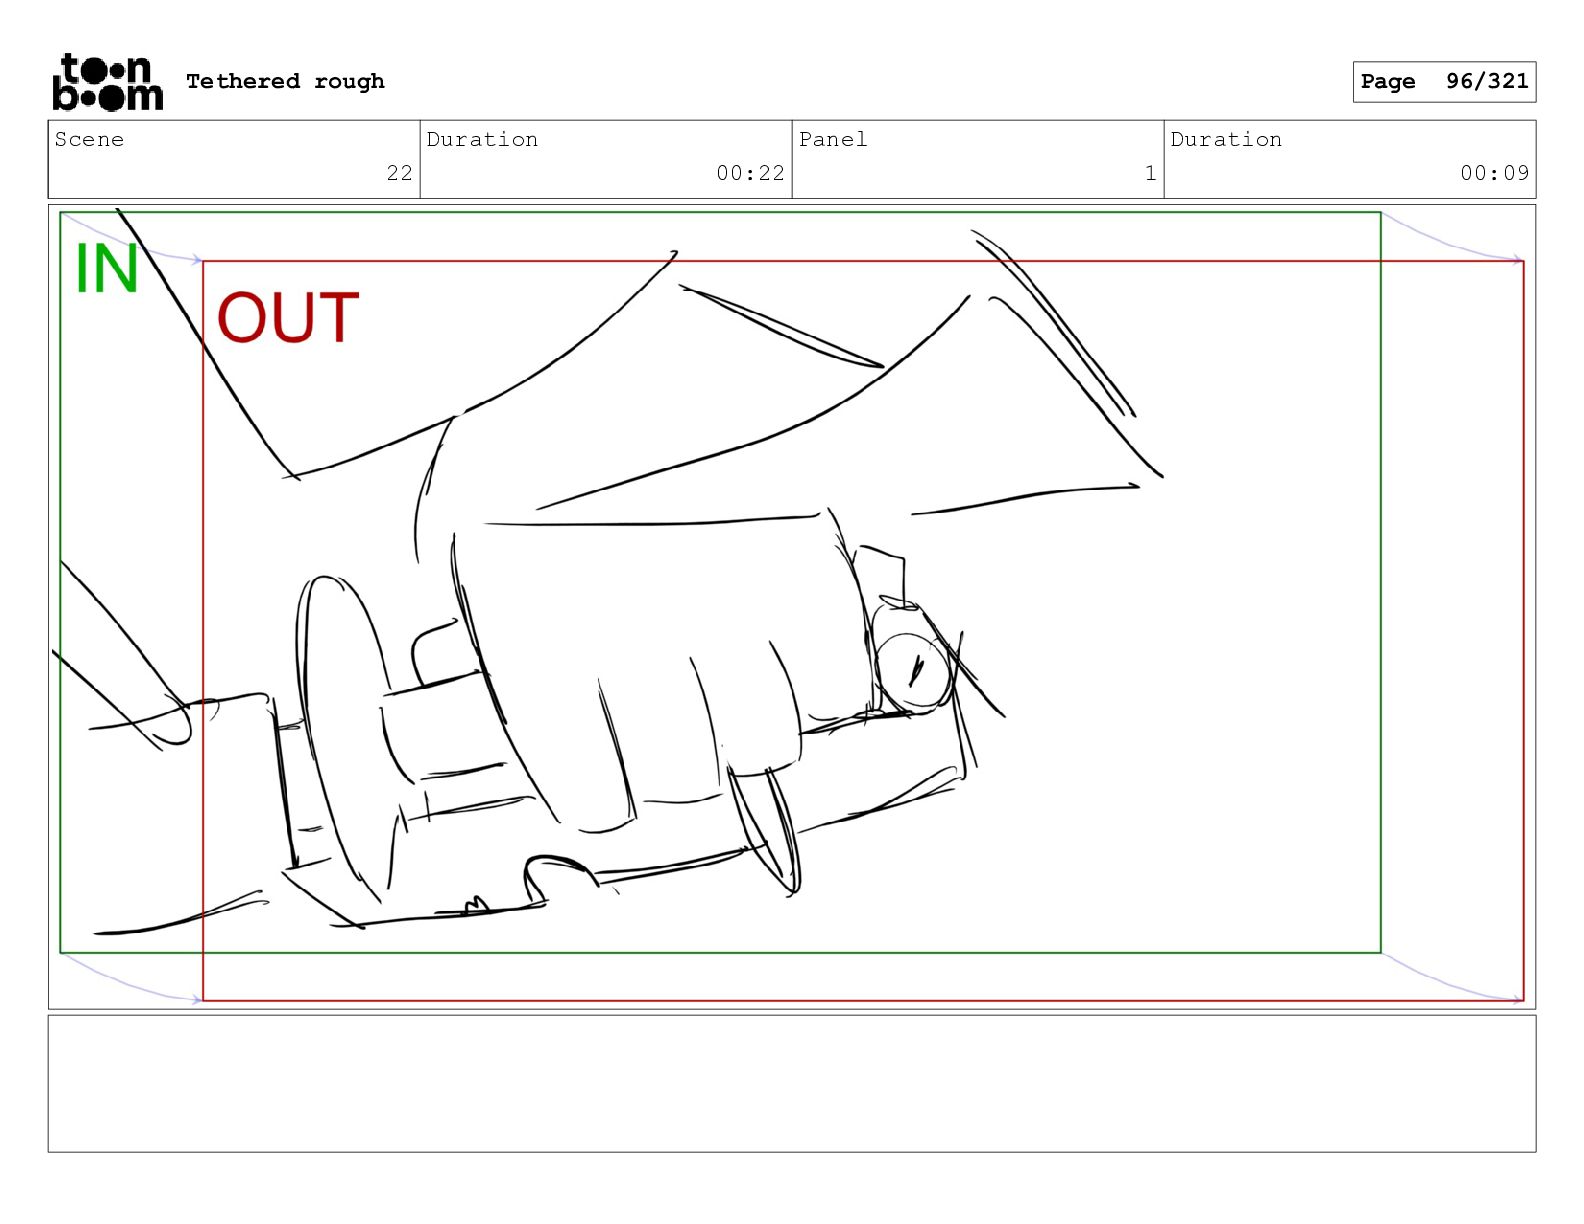Click the 'Scene' header label
Screen dimensions: 1584x1224
(89, 139)
